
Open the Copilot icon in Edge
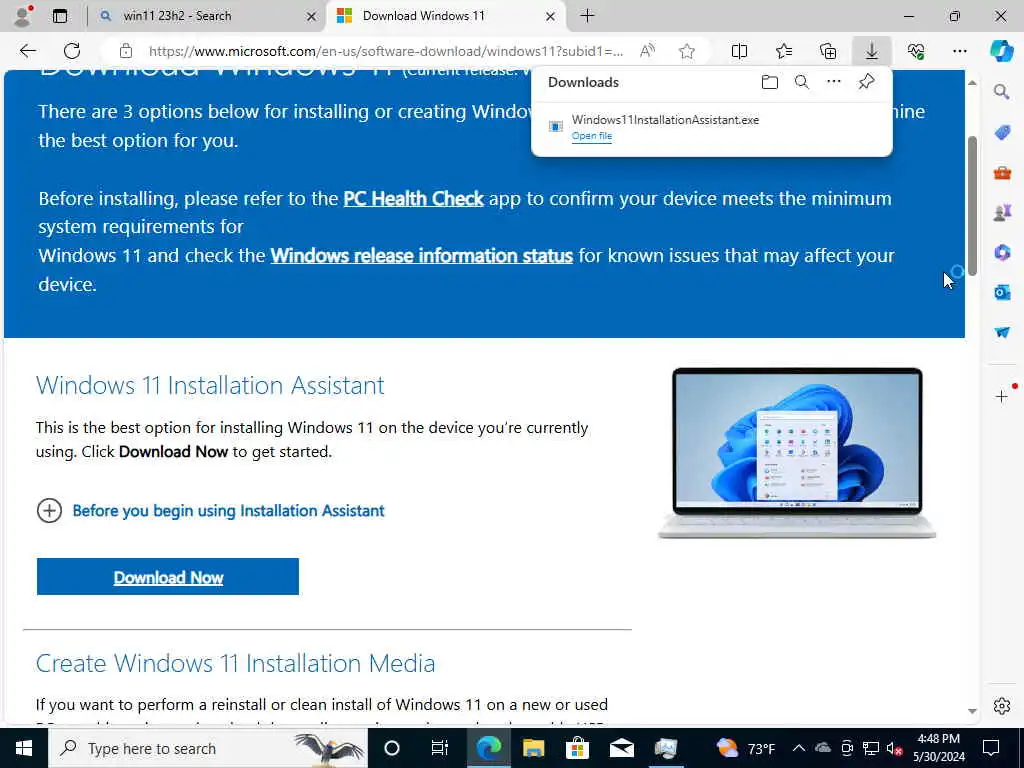point(1002,51)
